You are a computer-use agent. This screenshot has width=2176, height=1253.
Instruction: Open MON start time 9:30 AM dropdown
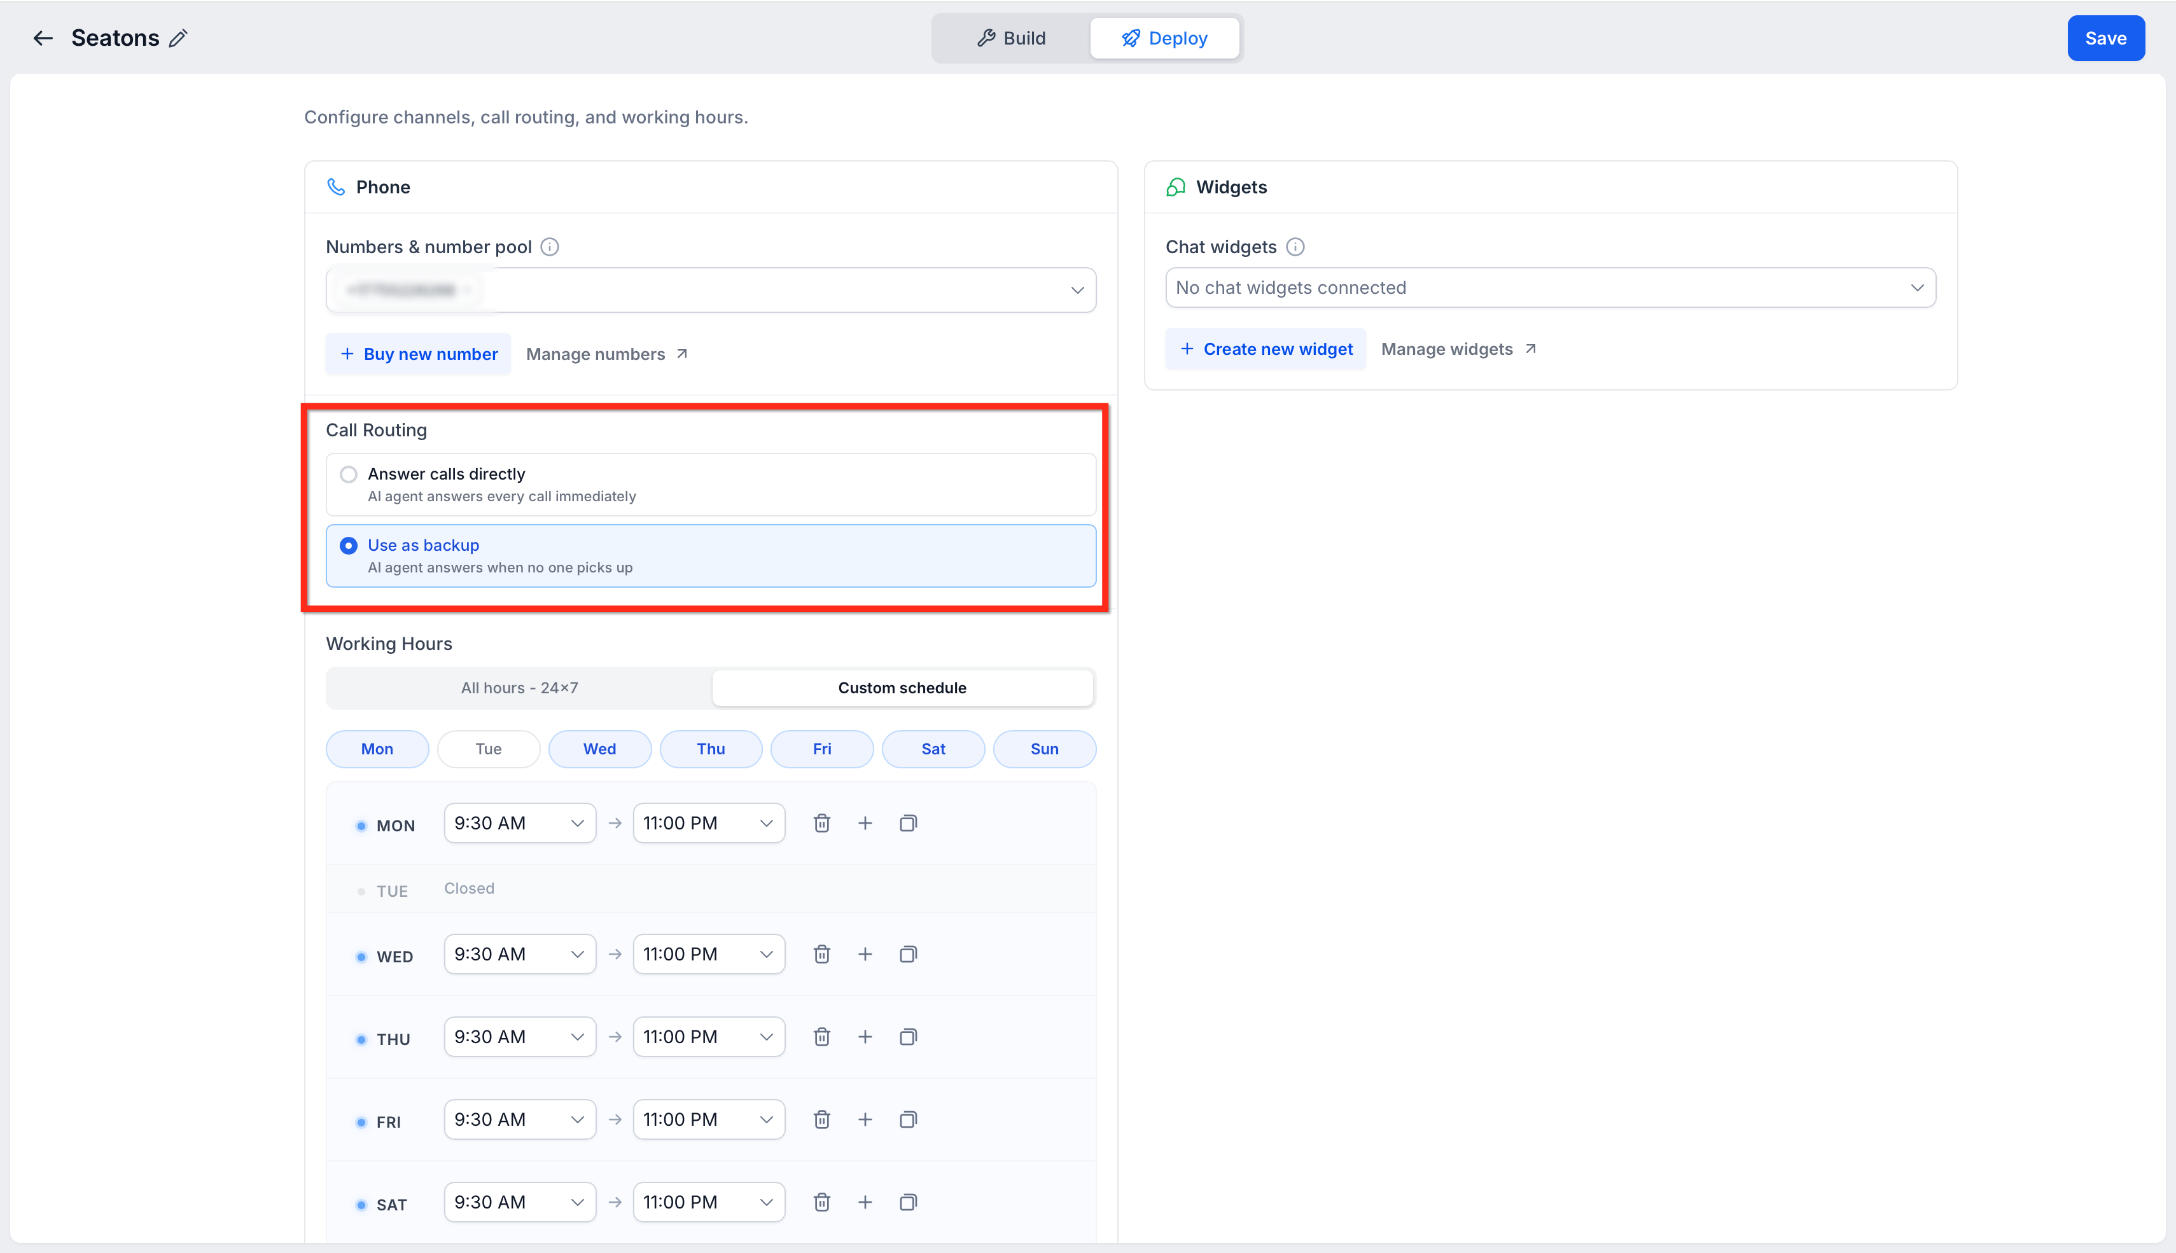[520, 823]
